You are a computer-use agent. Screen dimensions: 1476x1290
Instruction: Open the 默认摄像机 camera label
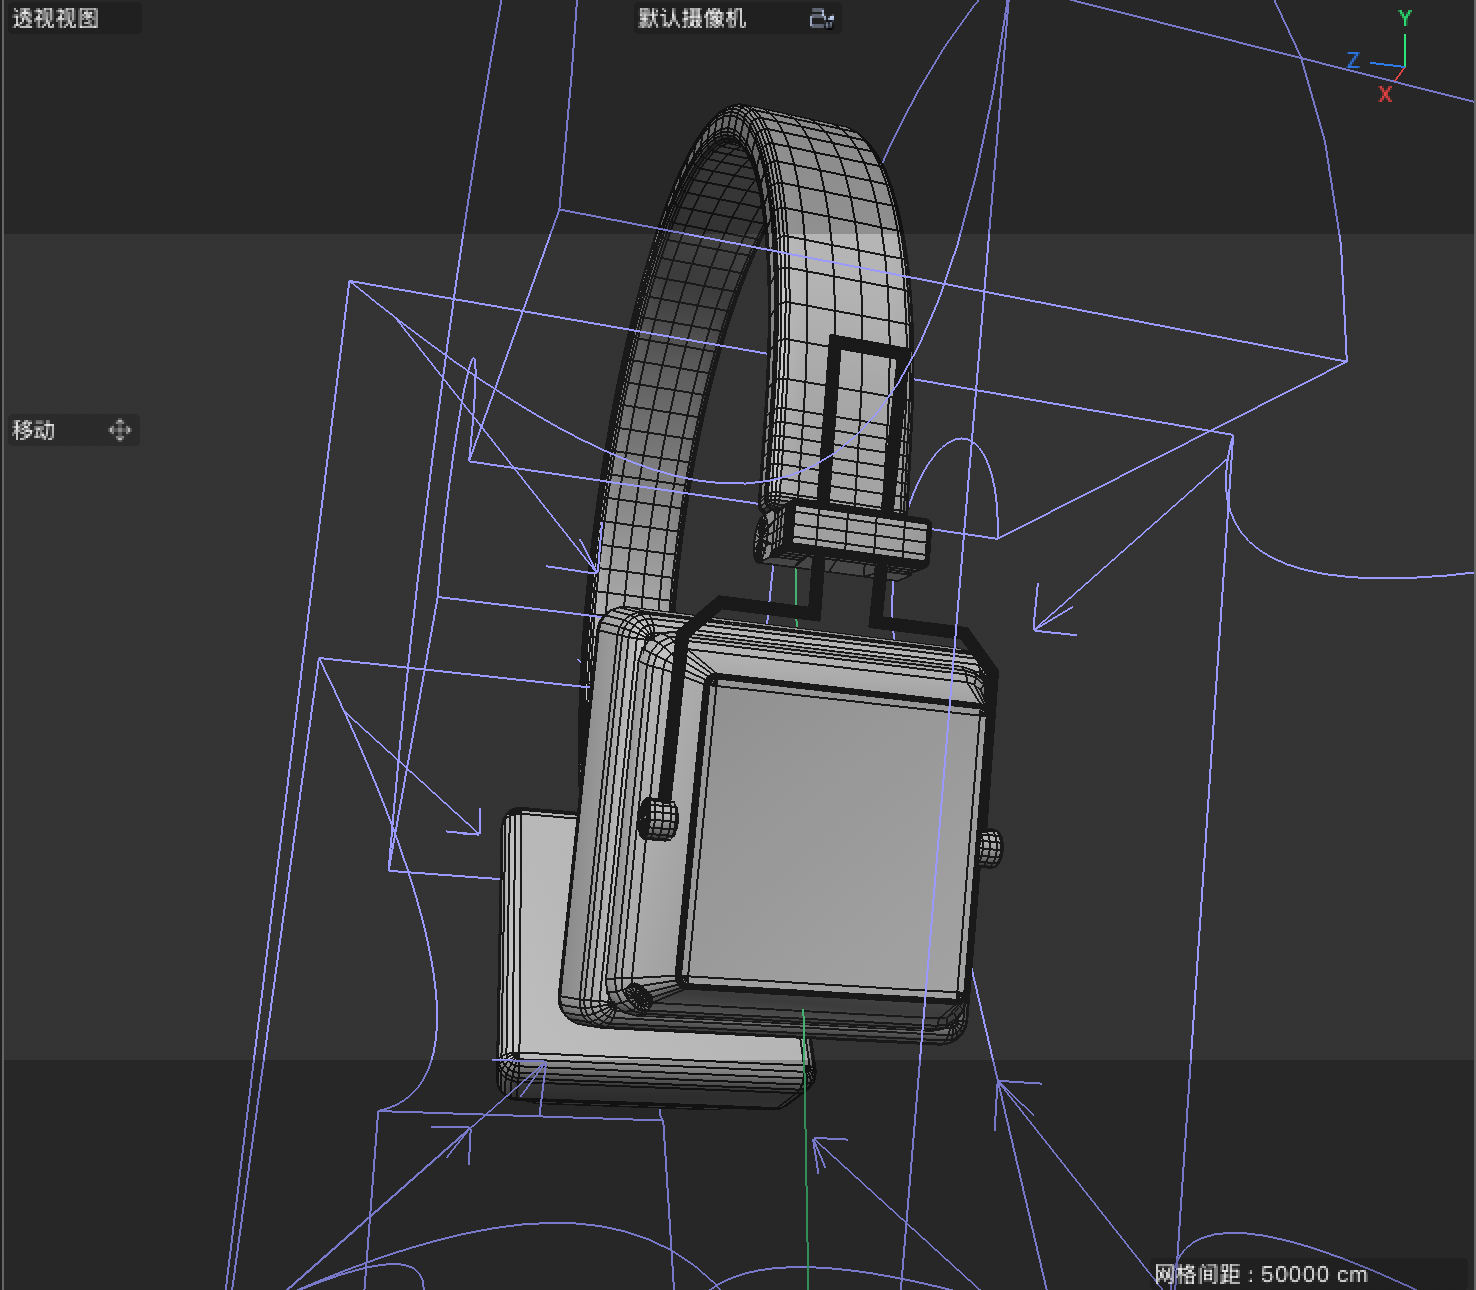coord(692,19)
